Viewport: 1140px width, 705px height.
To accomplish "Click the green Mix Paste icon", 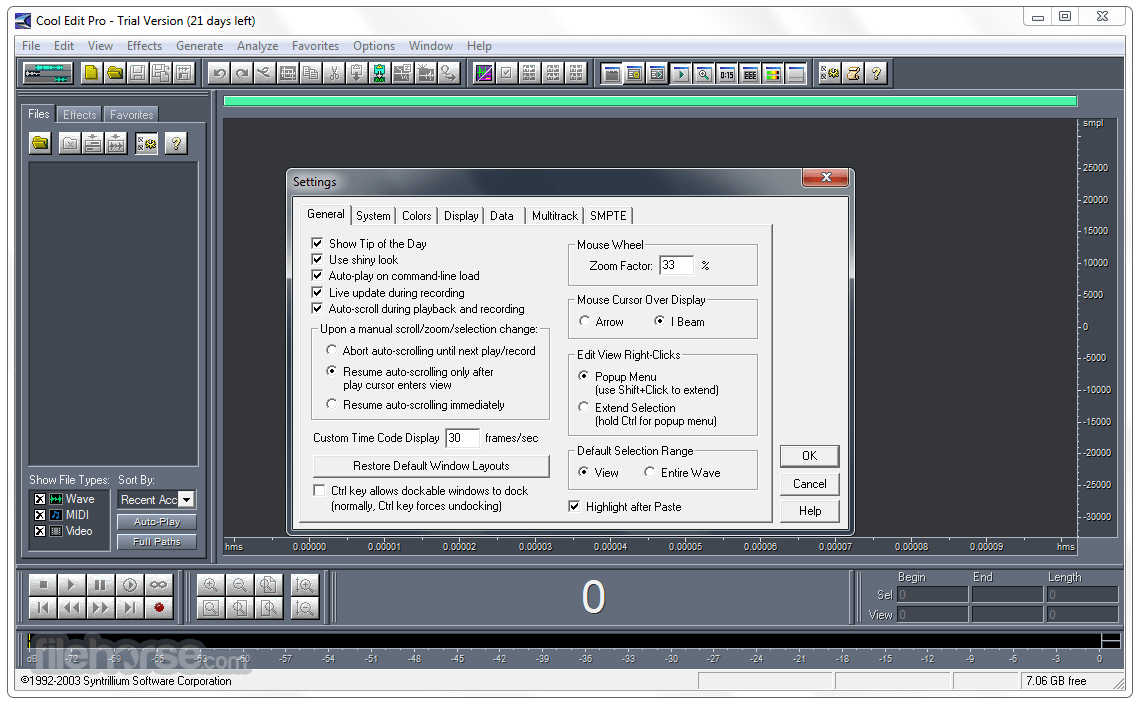I will [x=380, y=73].
